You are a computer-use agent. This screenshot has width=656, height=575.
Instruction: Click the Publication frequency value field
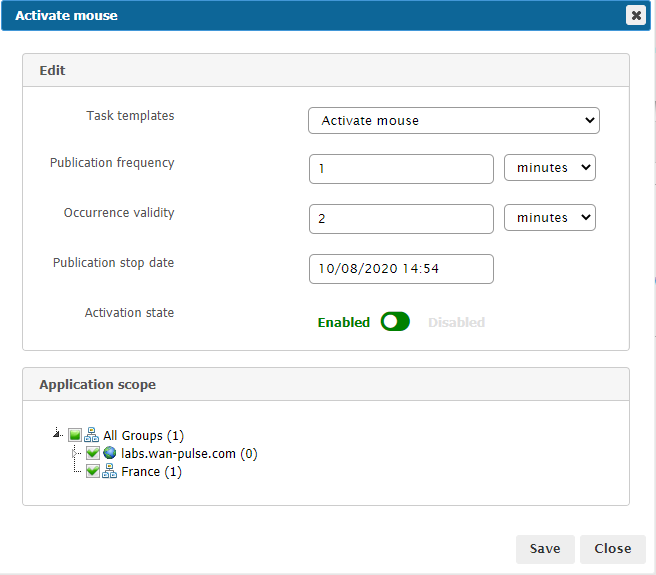coord(401,169)
